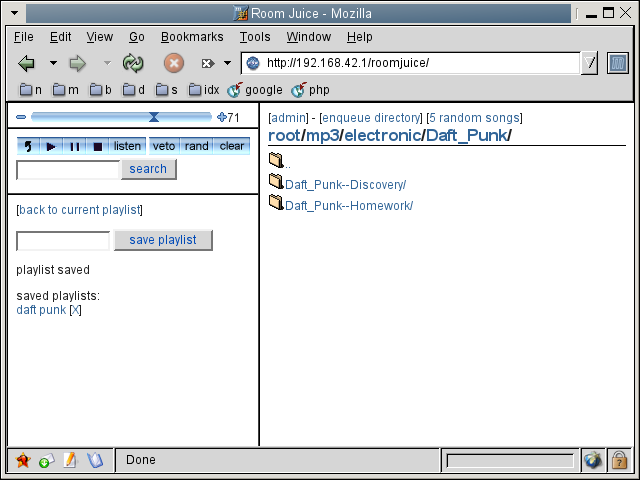Image resolution: width=640 pixels, height=480 pixels.
Task: Go back with the Back arrow
Action: [x=27, y=63]
